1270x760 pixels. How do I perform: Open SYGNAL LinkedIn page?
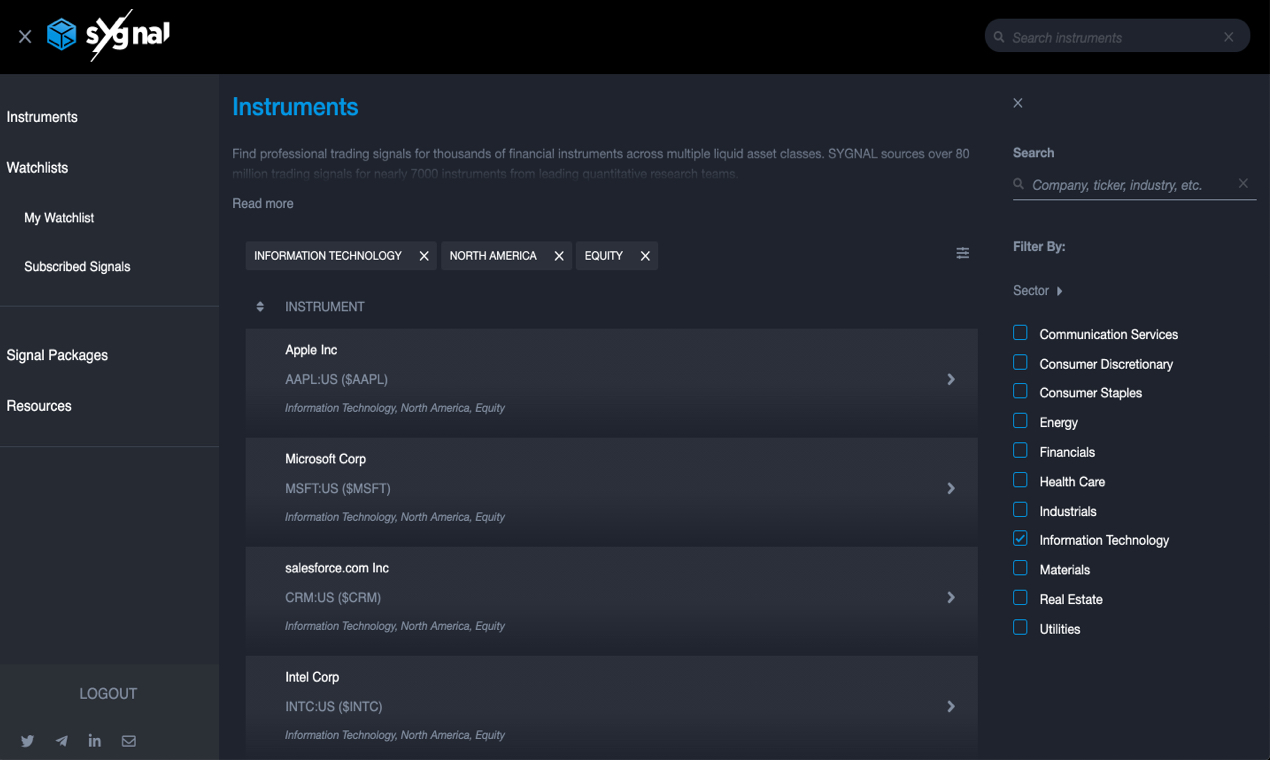click(x=95, y=741)
